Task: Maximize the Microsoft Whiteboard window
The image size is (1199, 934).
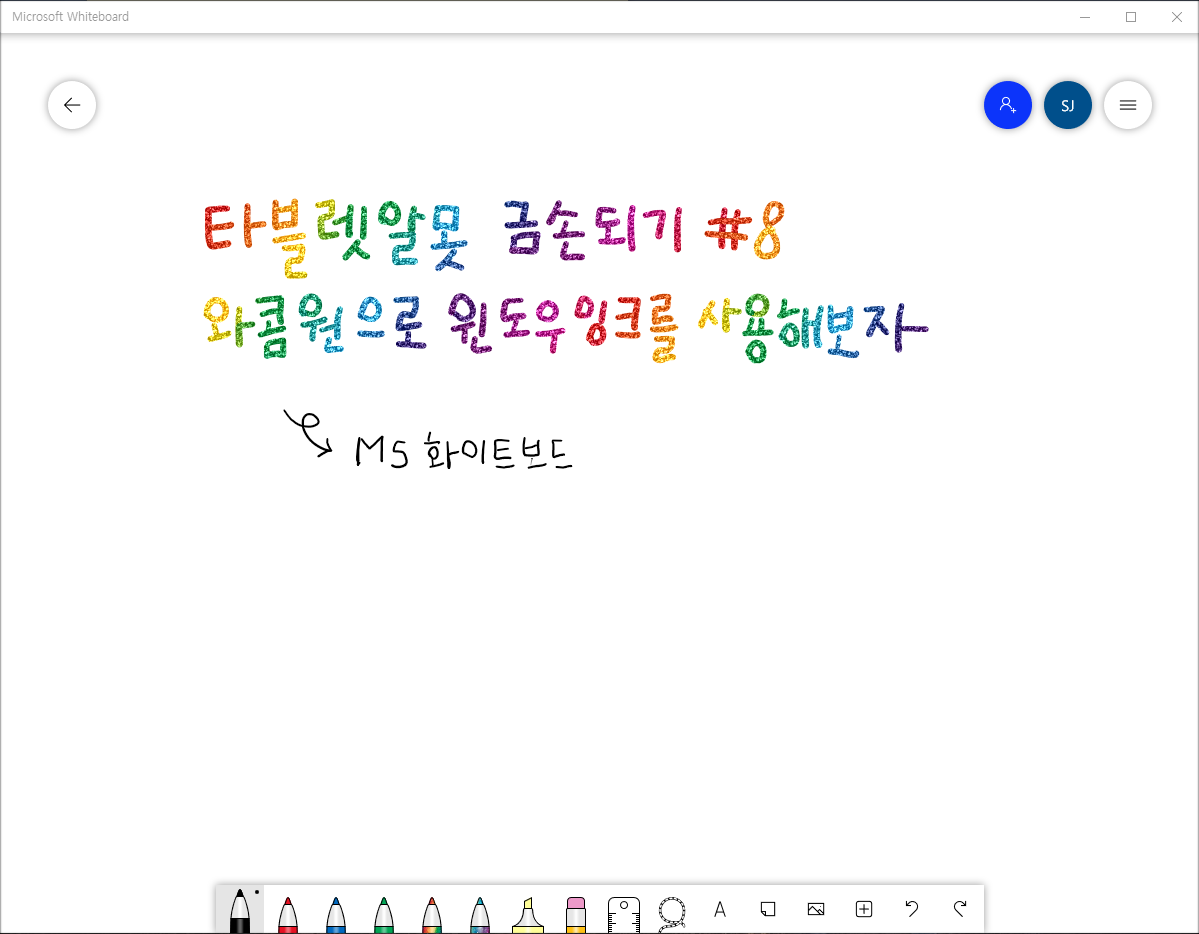Action: [1131, 17]
